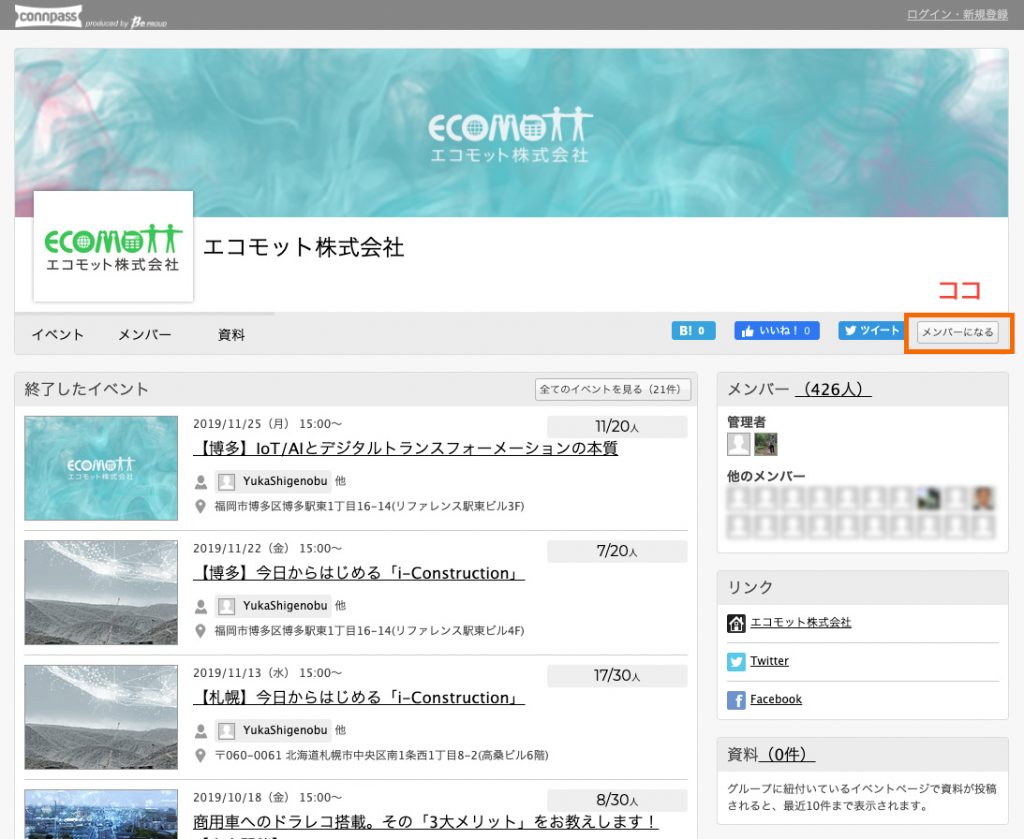
Task: Click the Hatena B! bookmark button
Action: [693, 330]
